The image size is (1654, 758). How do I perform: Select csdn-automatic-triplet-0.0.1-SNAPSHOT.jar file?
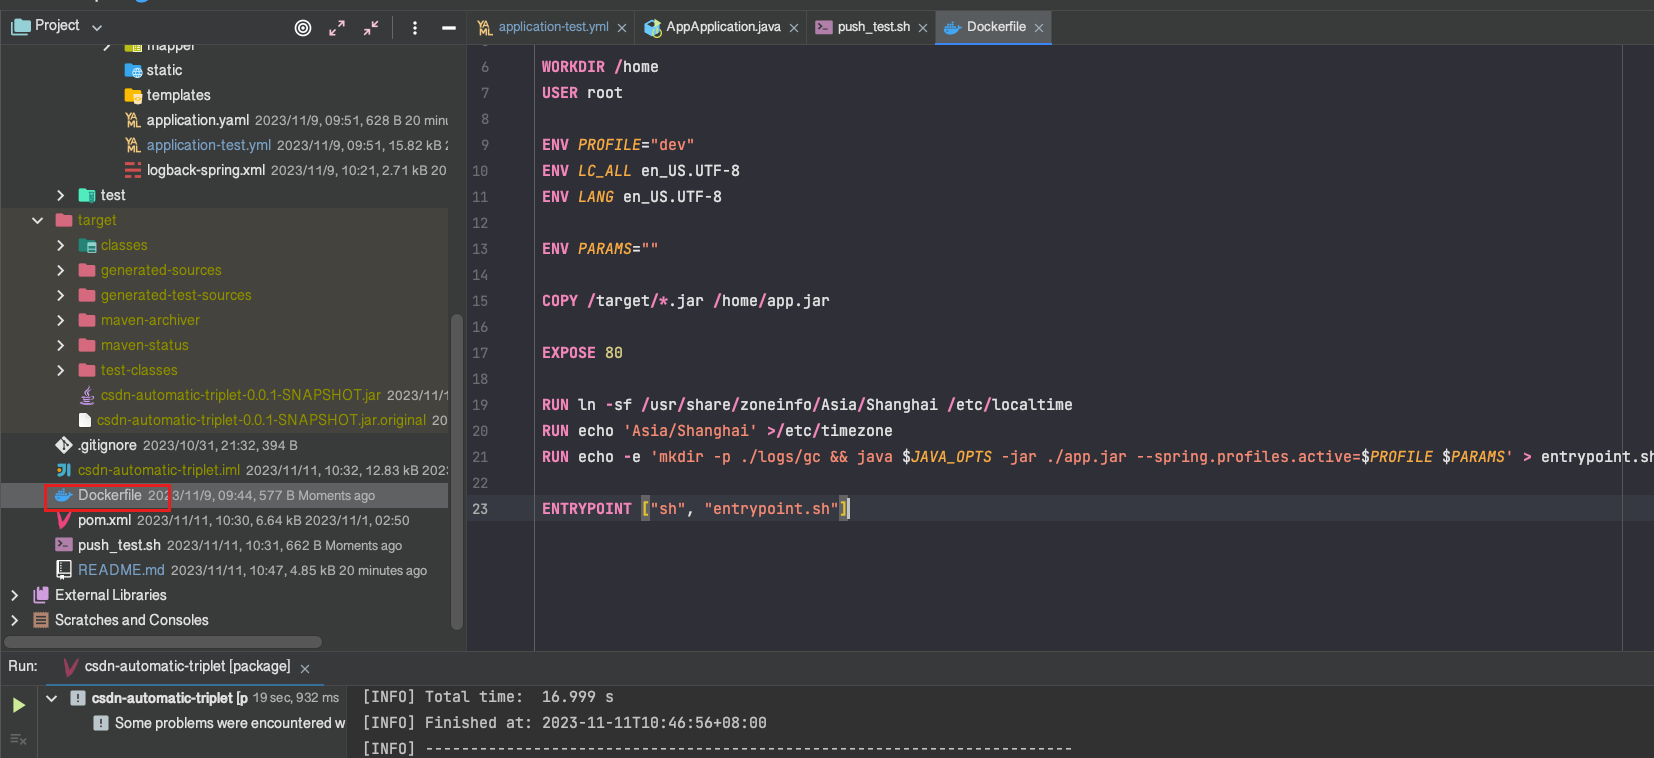[240, 395]
